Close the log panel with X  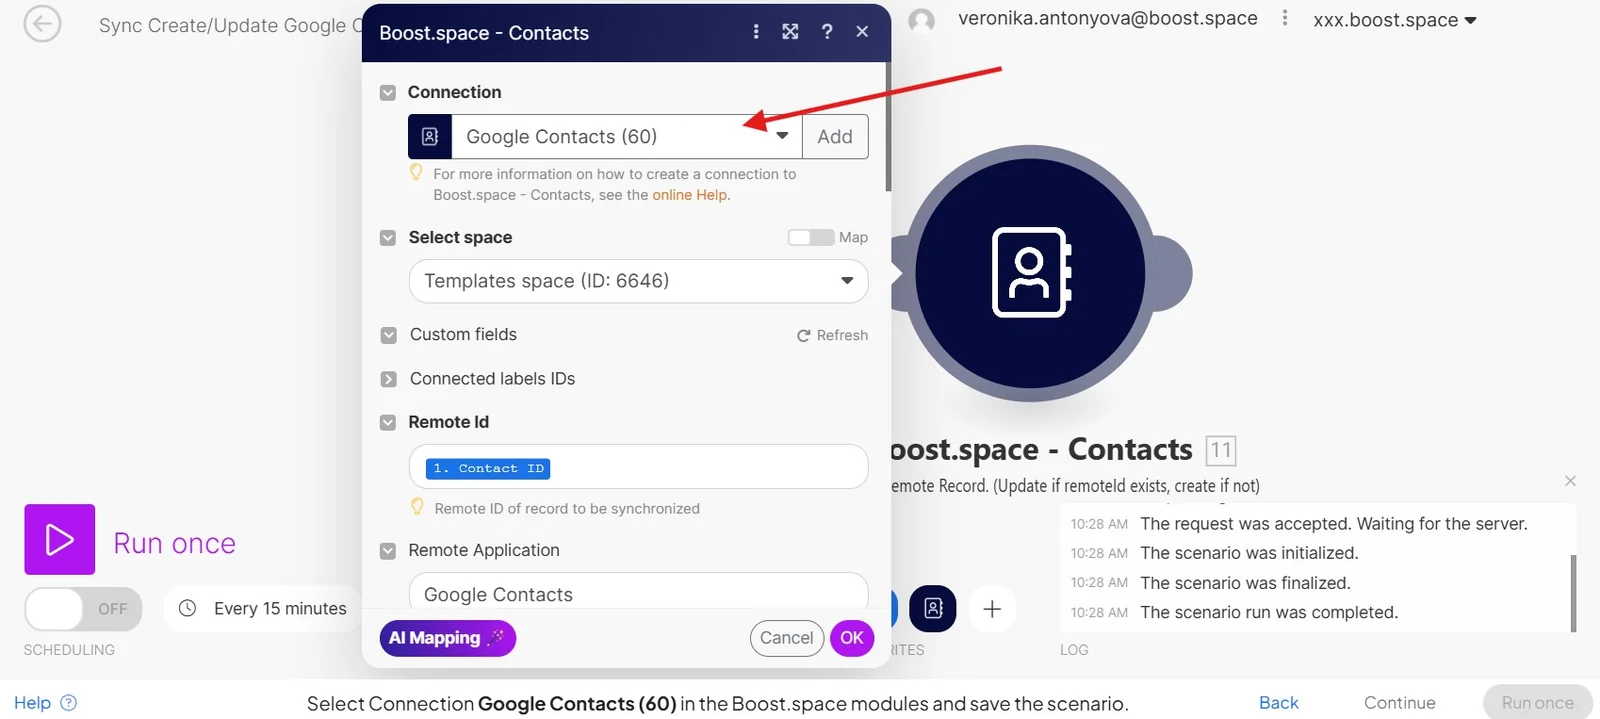[x=1570, y=481]
